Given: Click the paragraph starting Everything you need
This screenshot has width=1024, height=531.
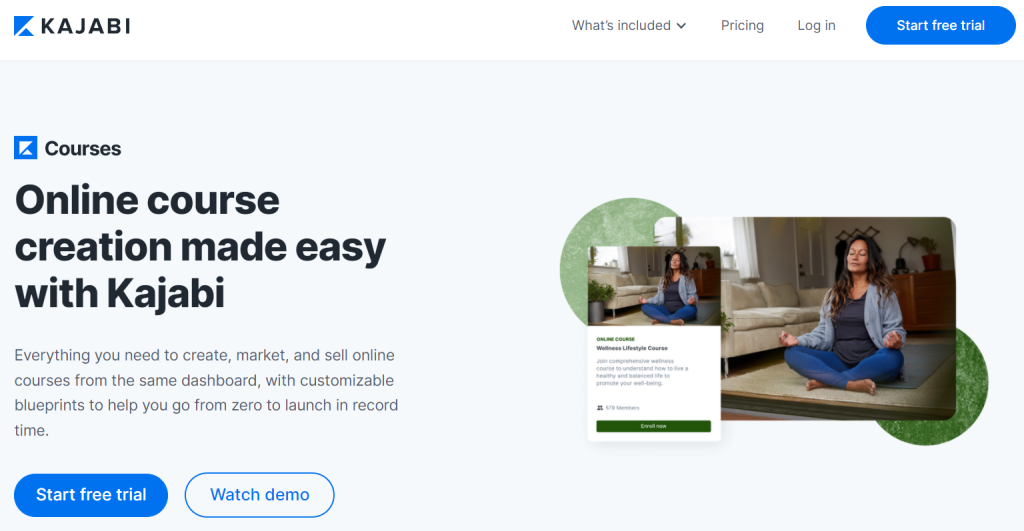Looking at the screenshot, I should 206,393.
